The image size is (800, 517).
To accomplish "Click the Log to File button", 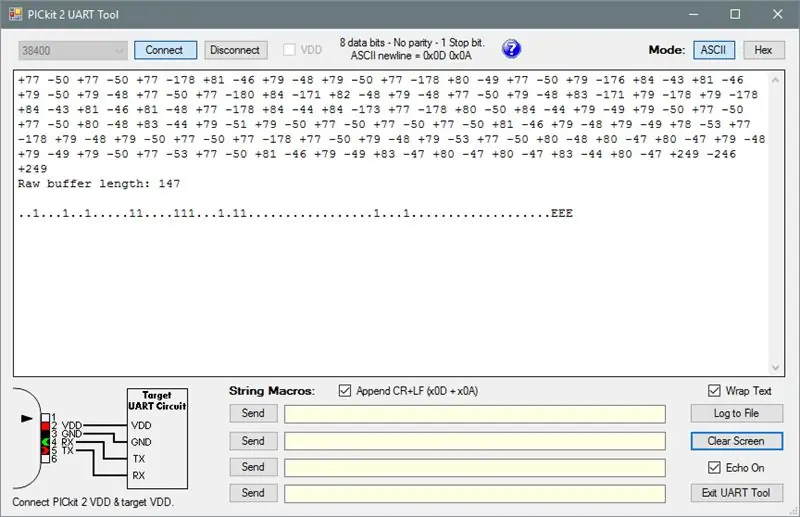I will pos(737,413).
